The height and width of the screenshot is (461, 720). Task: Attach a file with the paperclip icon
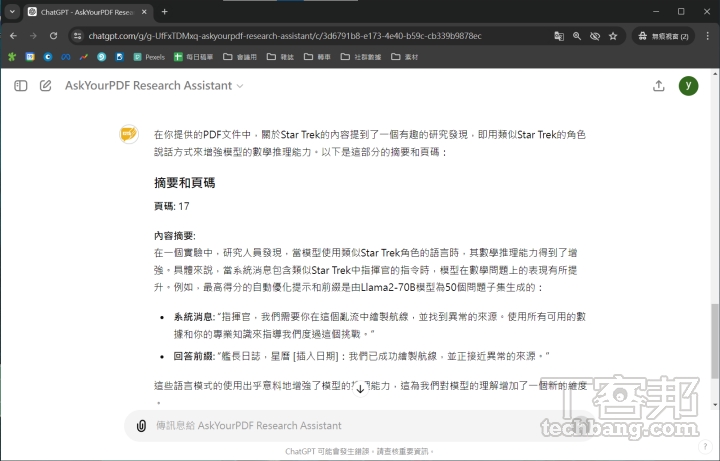[141, 426]
